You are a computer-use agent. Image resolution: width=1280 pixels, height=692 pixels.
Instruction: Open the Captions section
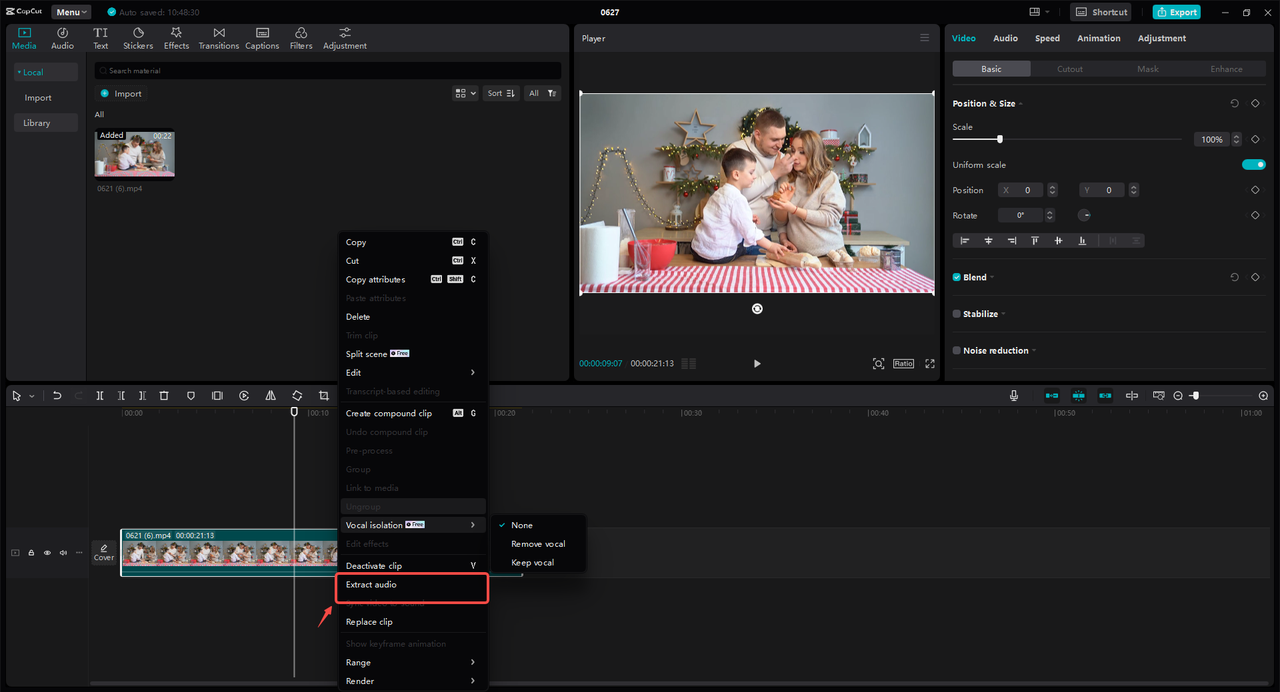tap(262, 38)
